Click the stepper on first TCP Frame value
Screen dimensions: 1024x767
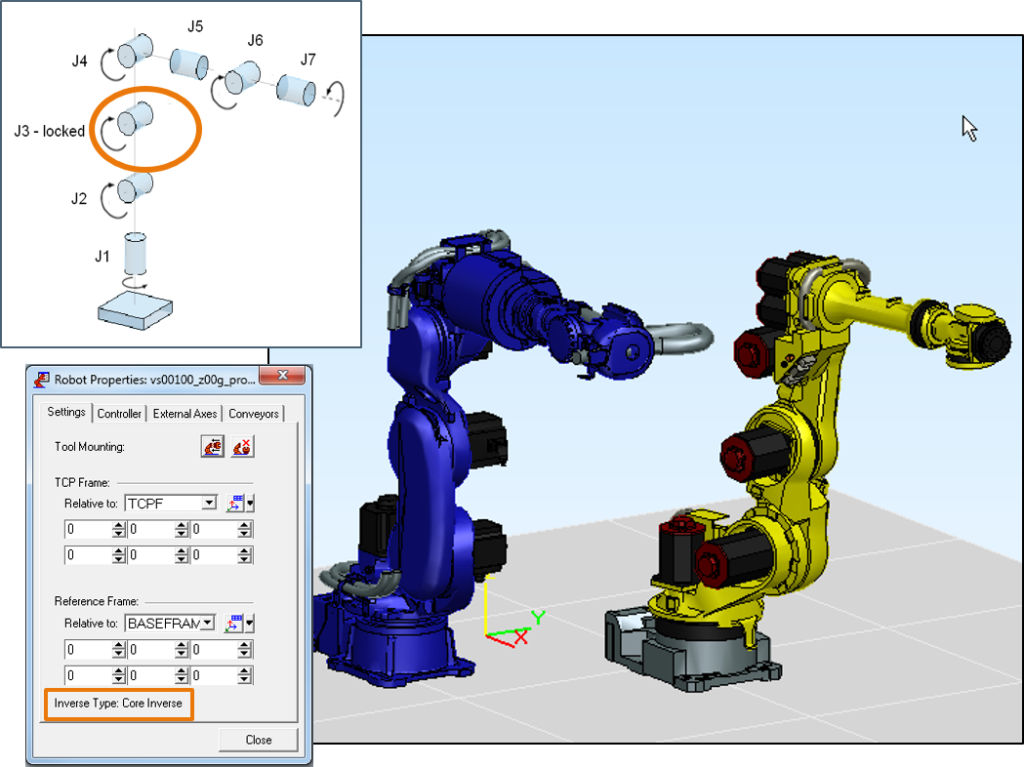pyautogui.click(x=119, y=529)
